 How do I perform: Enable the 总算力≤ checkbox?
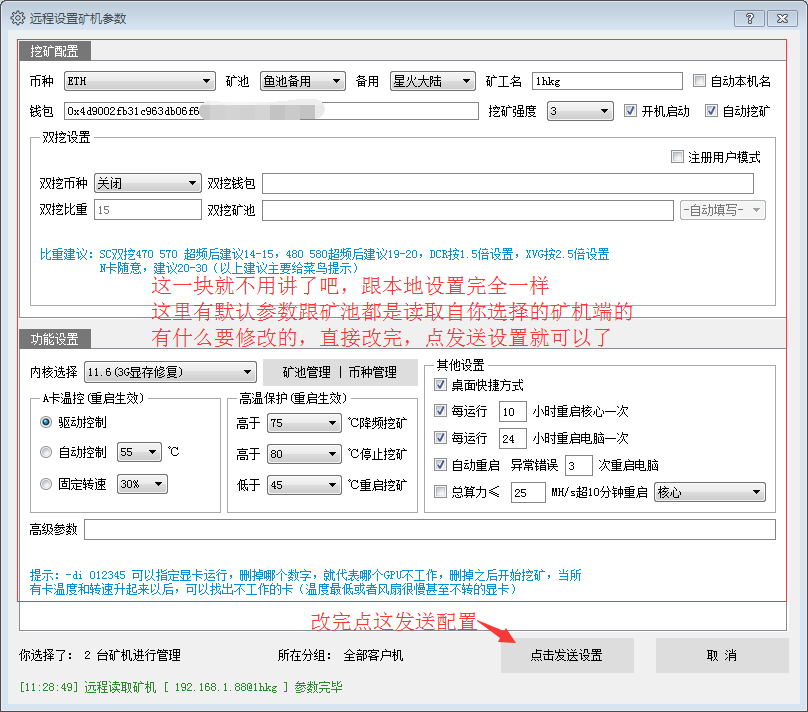pos(440,492)
